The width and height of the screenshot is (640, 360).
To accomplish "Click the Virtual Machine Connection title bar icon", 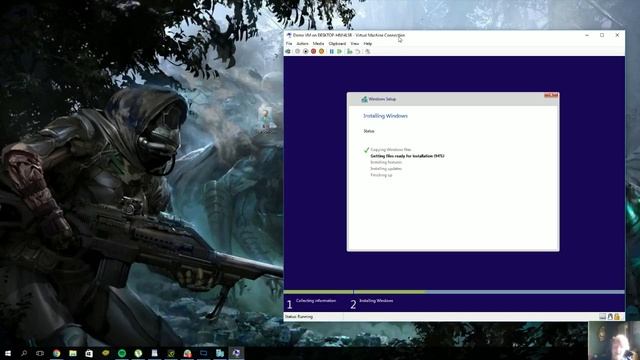I will tap(289, 36).
